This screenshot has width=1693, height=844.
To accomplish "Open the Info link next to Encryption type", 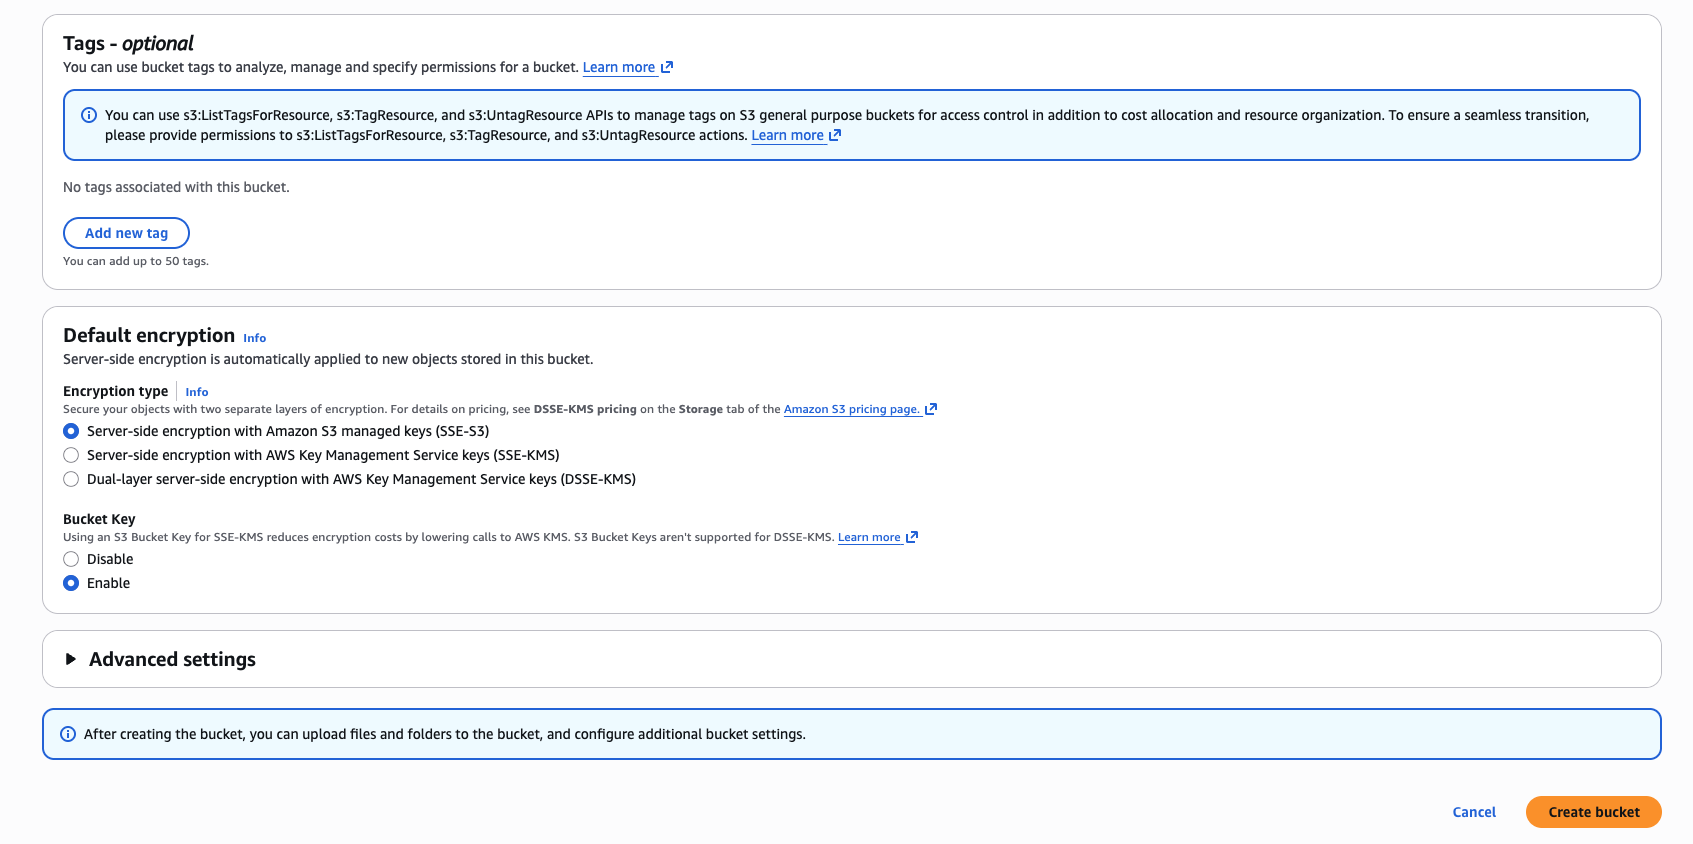I will [197, 392].
